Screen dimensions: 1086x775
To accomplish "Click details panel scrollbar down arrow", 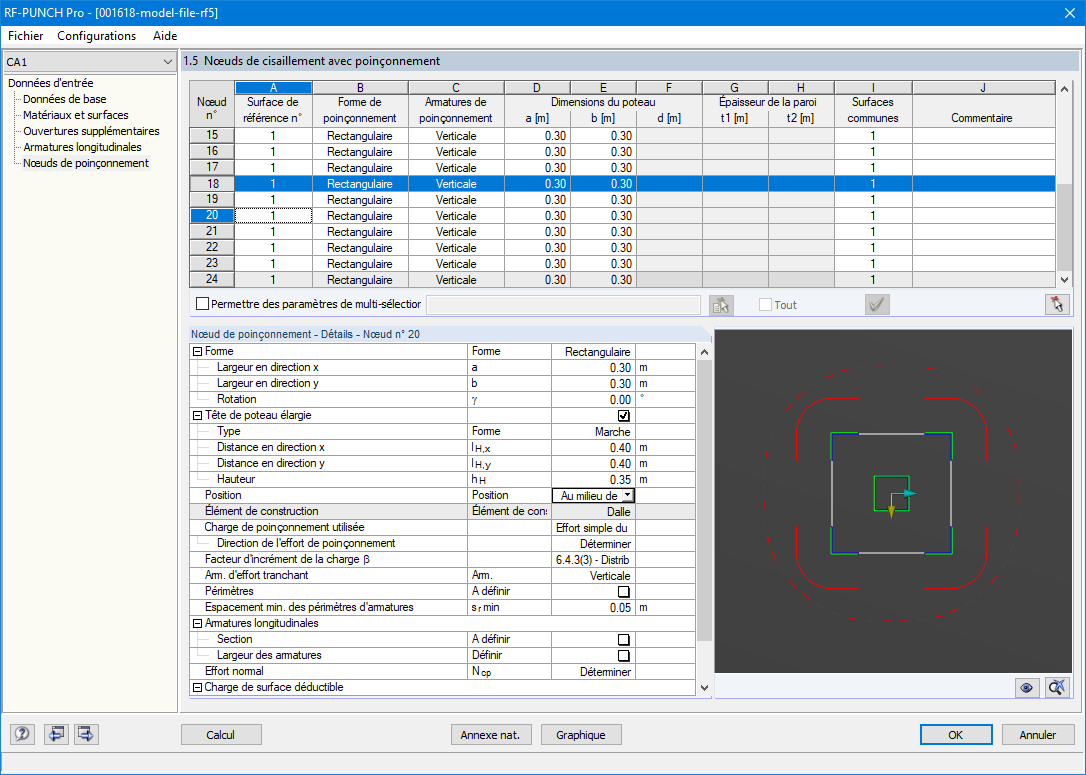I will 704,688.
